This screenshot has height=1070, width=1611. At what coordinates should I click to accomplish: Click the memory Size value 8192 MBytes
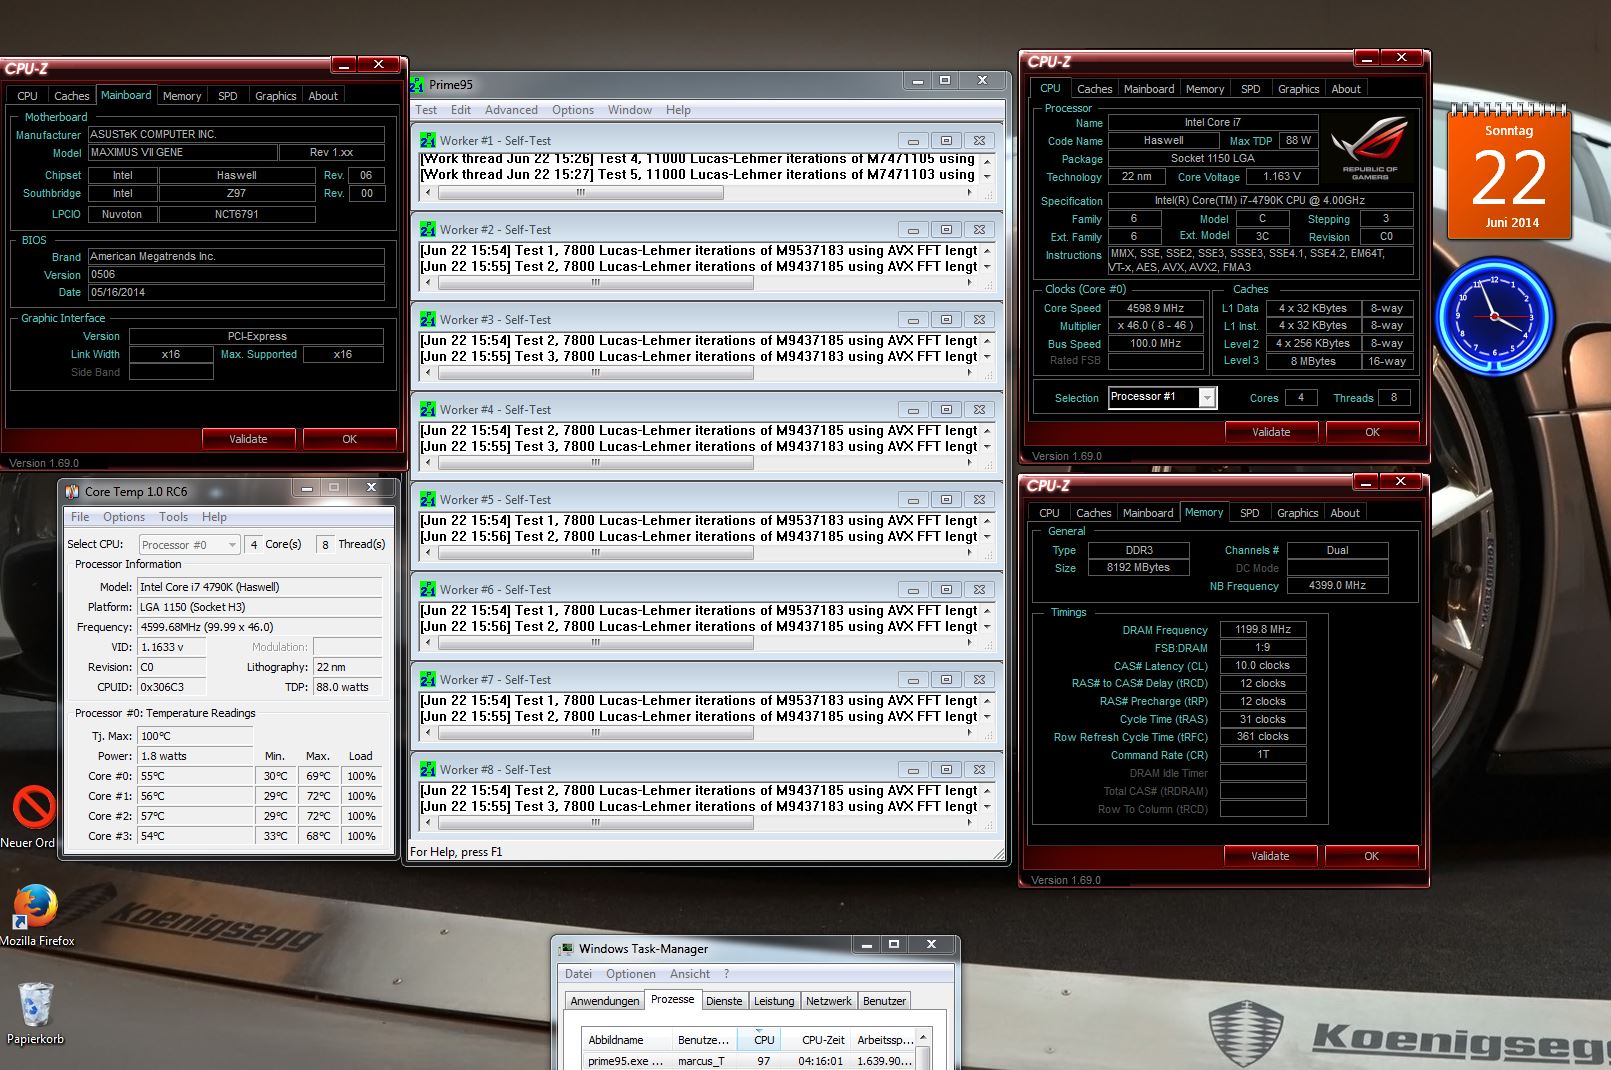click(x=1138, y=568)
